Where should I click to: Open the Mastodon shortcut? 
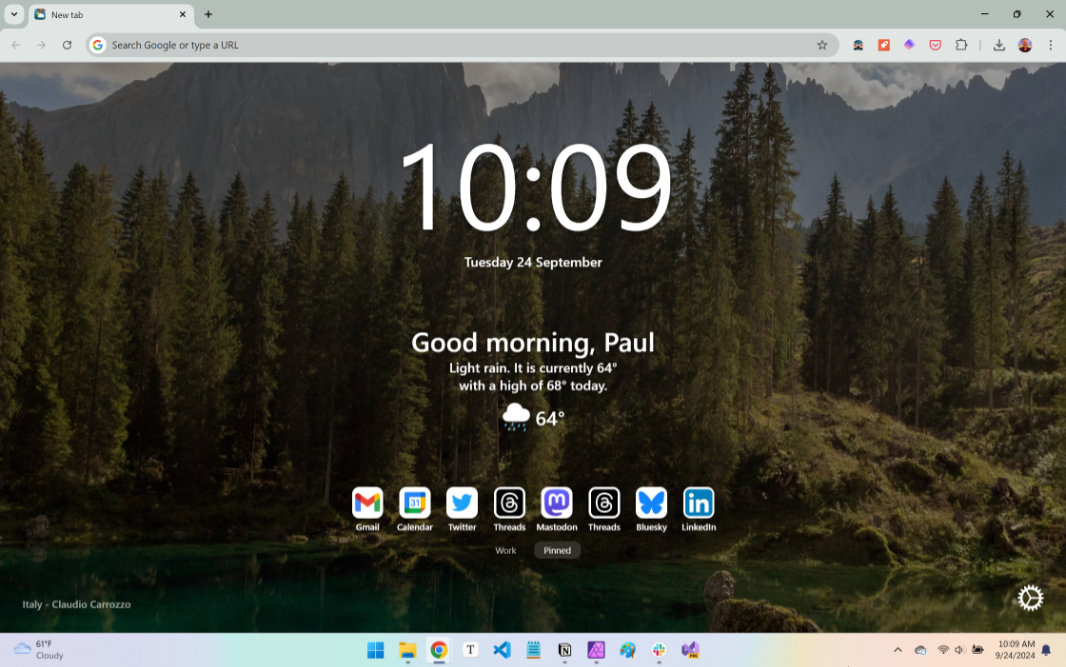[556, 502]
